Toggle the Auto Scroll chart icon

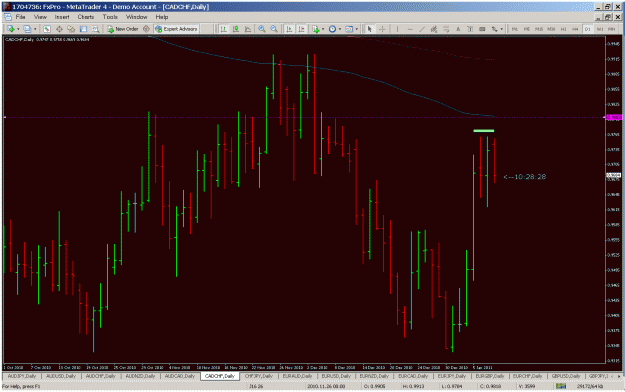point(290,29)
